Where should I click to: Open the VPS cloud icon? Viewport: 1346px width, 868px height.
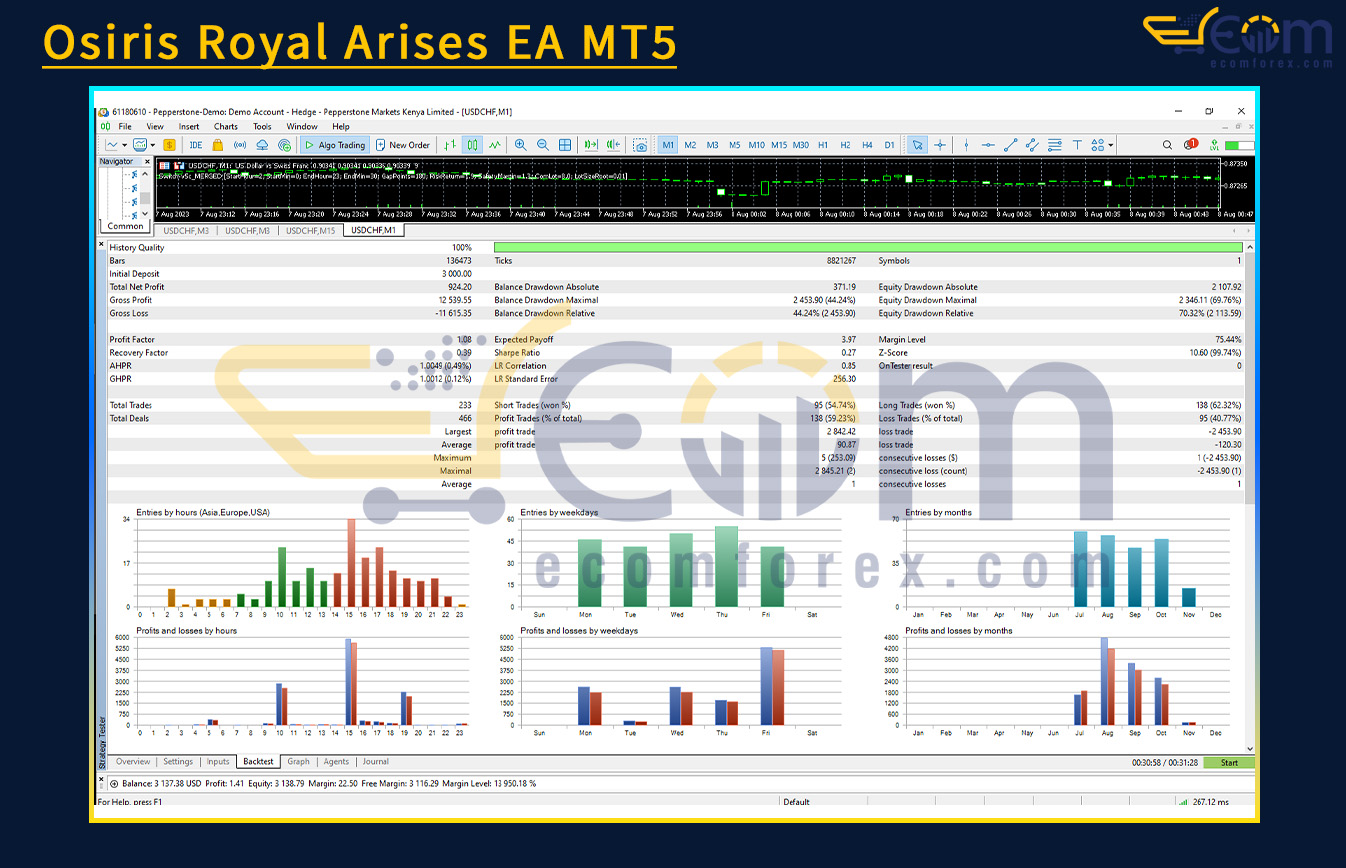tap(262, 145)
